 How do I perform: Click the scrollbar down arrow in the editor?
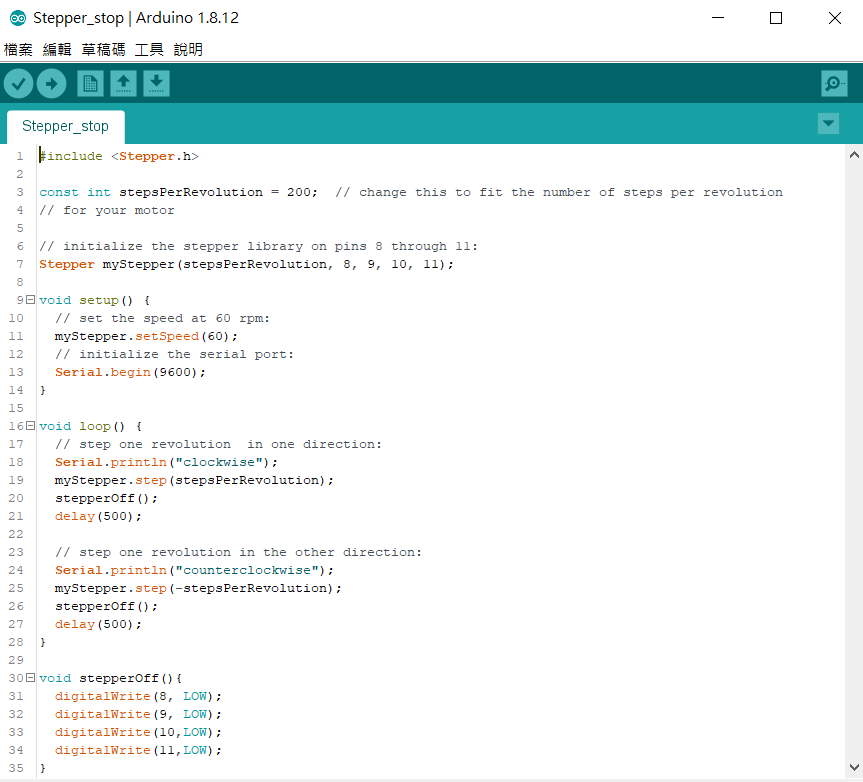click(x=853, y=768)
